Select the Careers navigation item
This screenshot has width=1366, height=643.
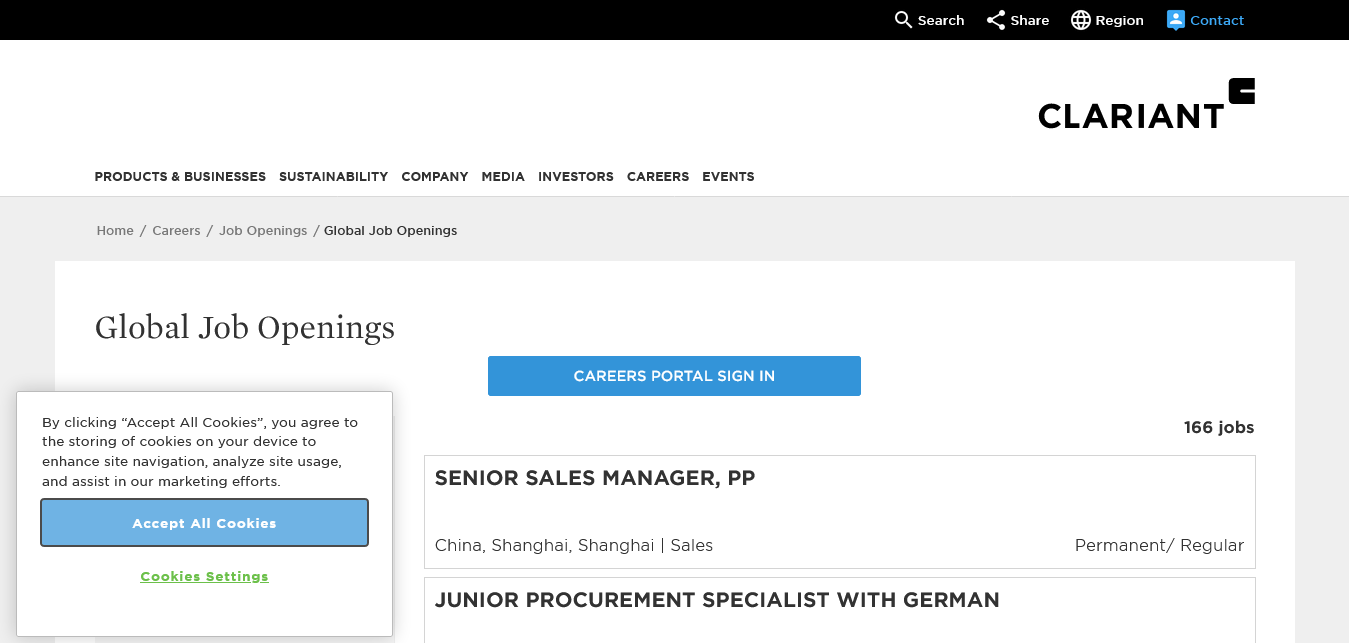[658, 177]
